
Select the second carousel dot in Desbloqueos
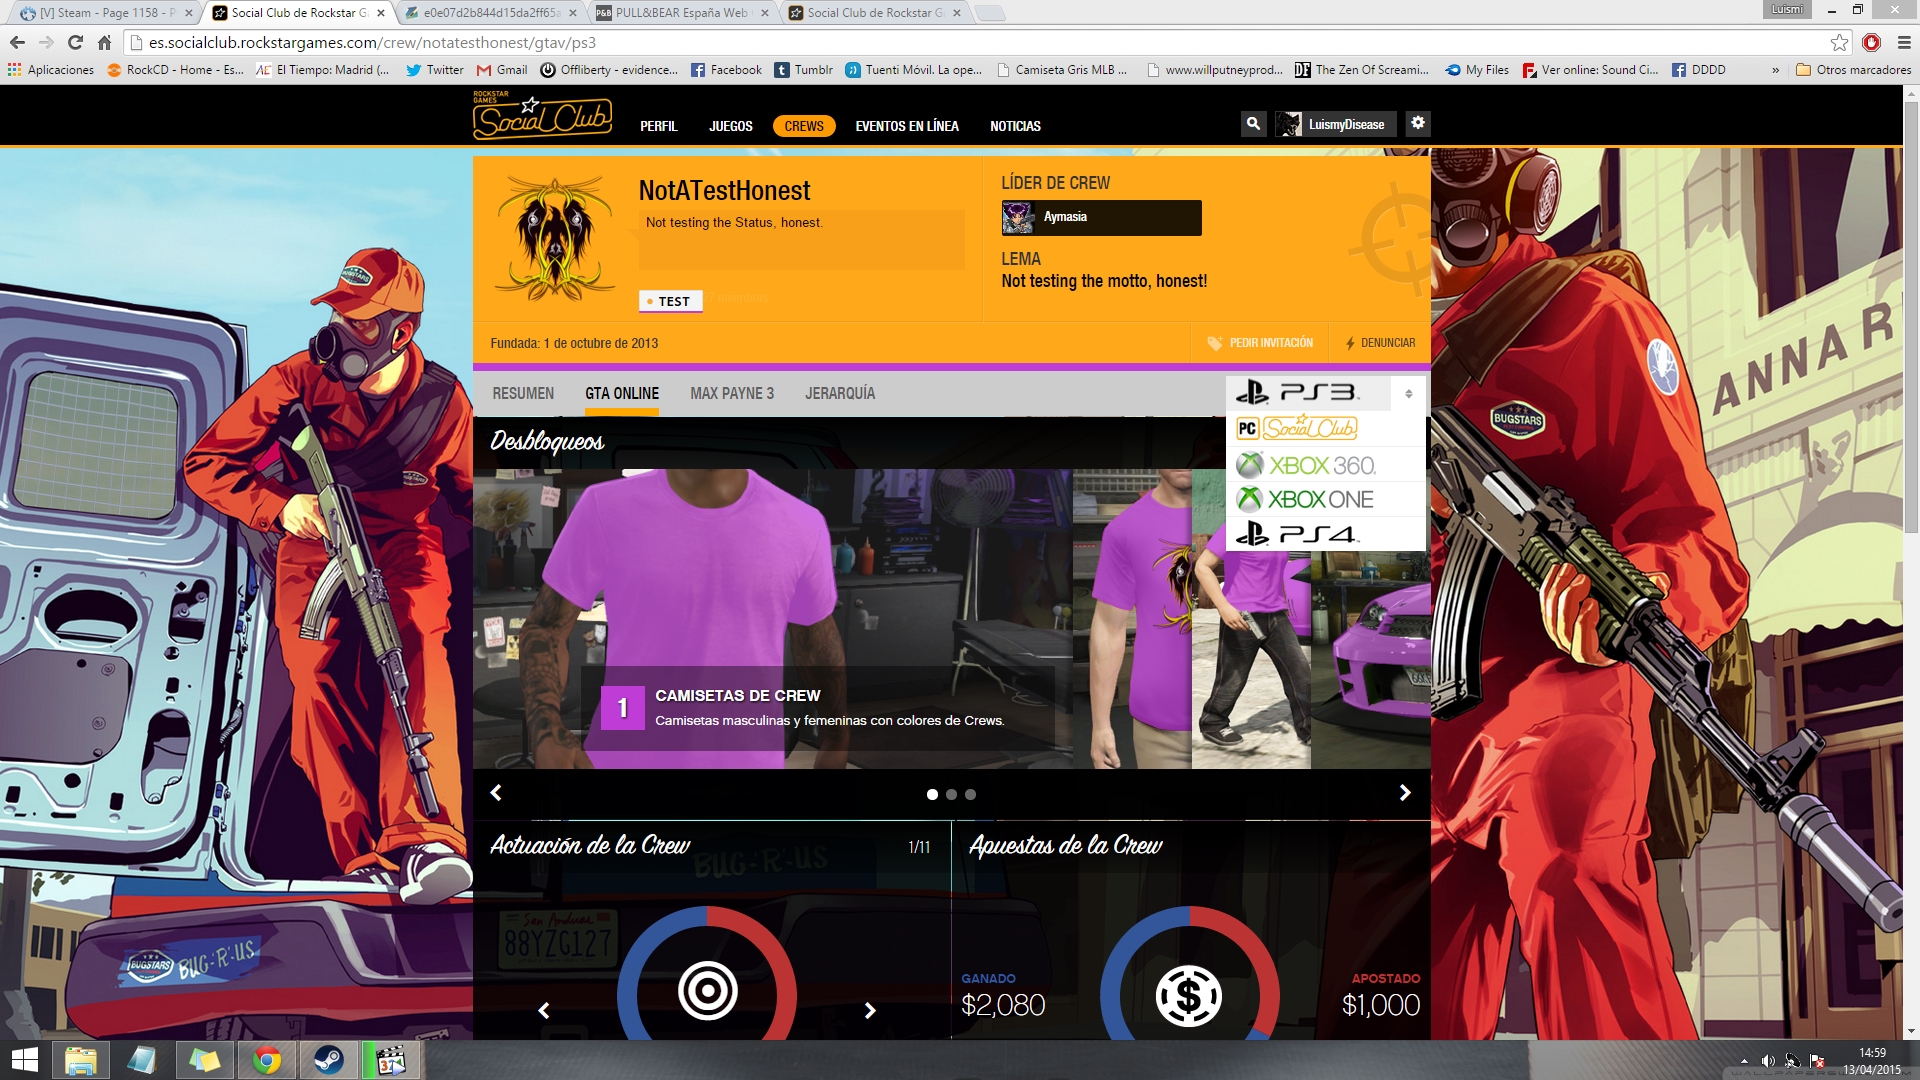(951, 794)
